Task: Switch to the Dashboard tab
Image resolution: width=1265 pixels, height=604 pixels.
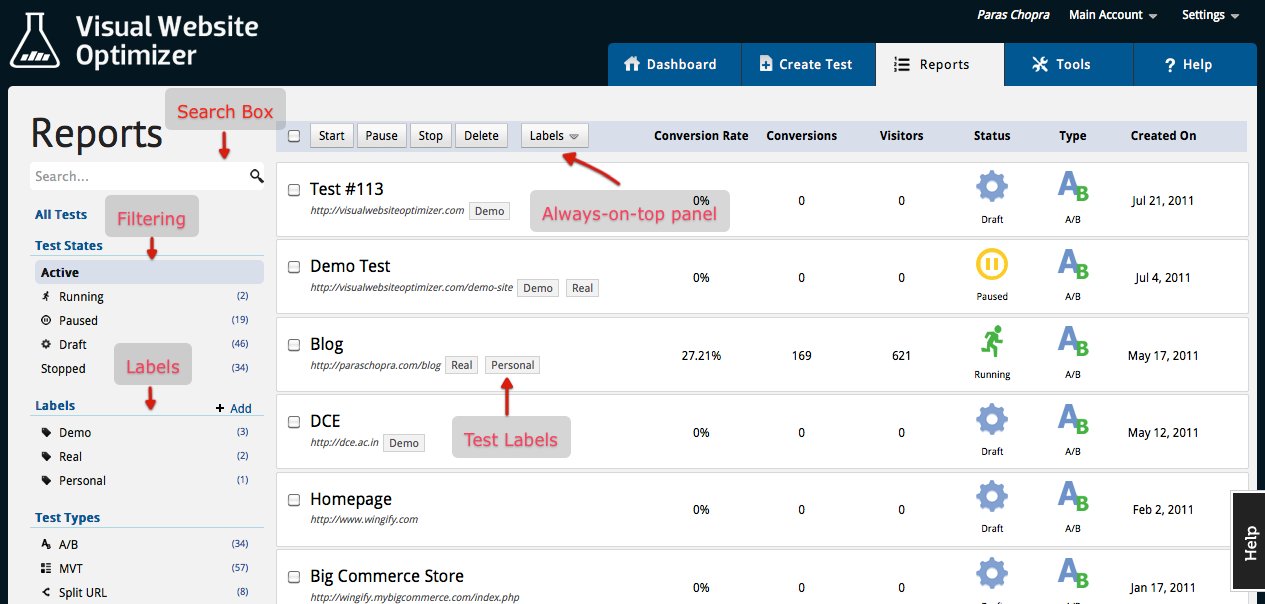Action: (x=674, y=64)
